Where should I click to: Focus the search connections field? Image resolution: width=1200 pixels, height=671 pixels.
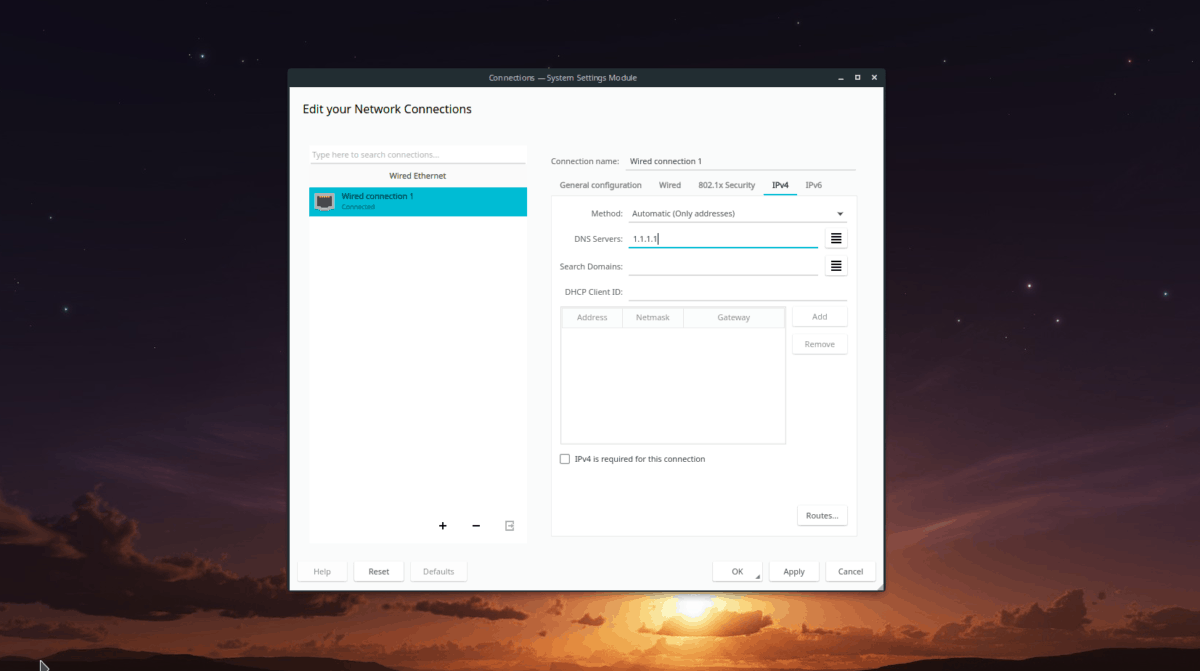click(x=417, y=155)
